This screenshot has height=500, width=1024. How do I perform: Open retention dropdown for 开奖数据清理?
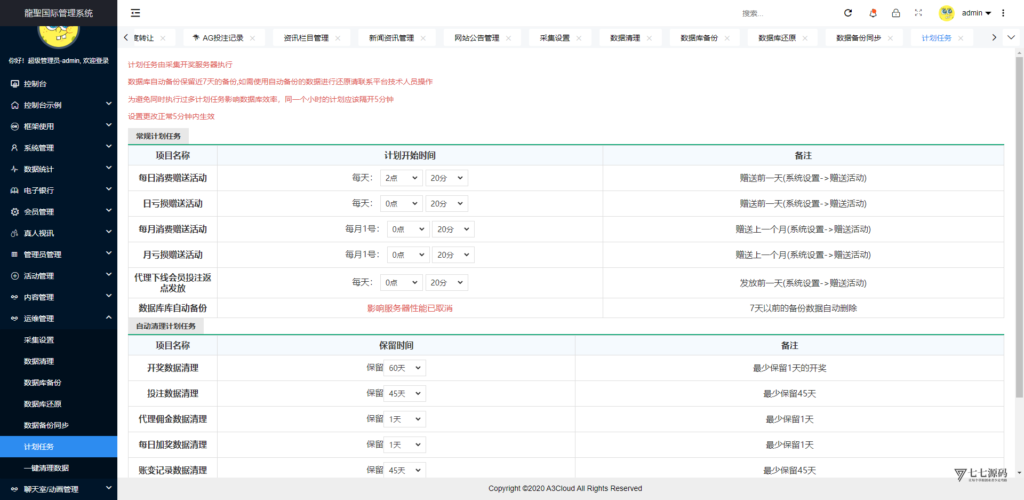click(x=404, y=368)
